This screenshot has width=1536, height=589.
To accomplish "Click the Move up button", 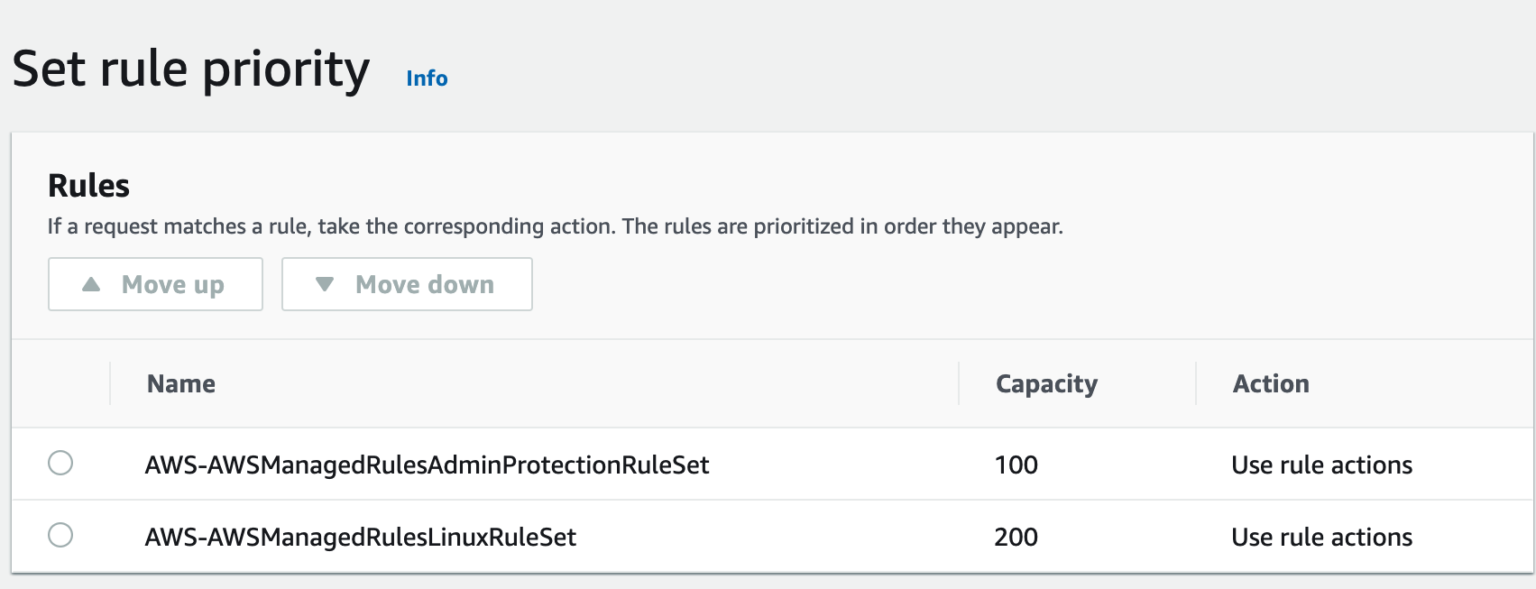I will tap(155, 284).
